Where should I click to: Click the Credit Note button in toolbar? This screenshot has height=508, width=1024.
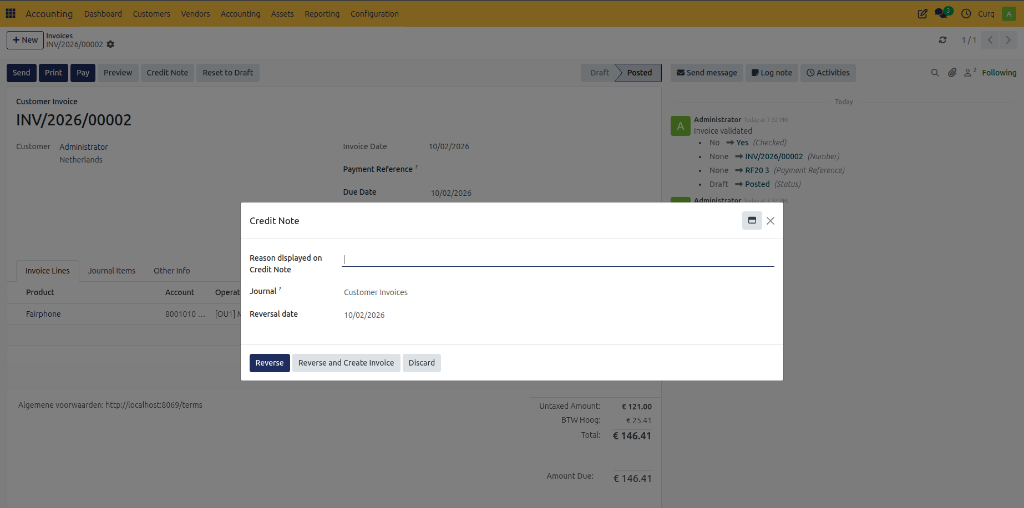[x=167, y=72]
